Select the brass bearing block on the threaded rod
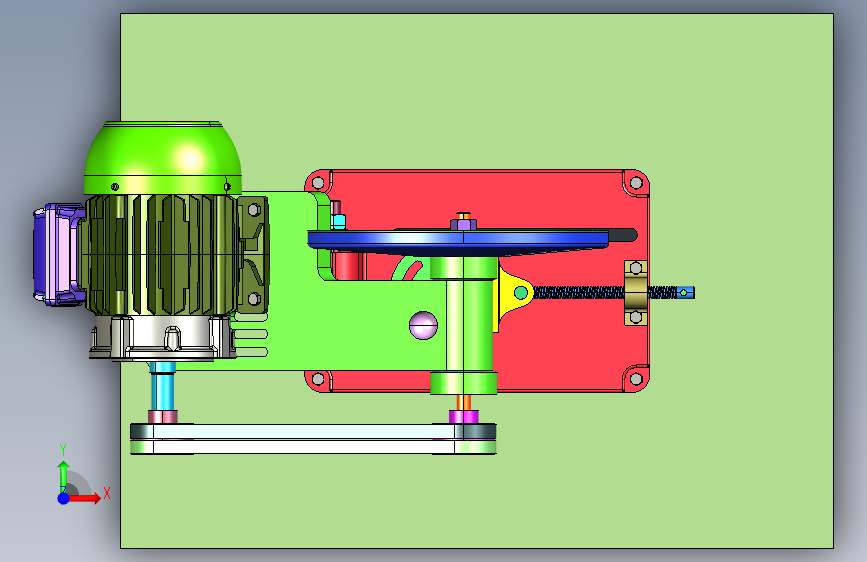Viewport: 867px width, 562px height. [636, 293]
